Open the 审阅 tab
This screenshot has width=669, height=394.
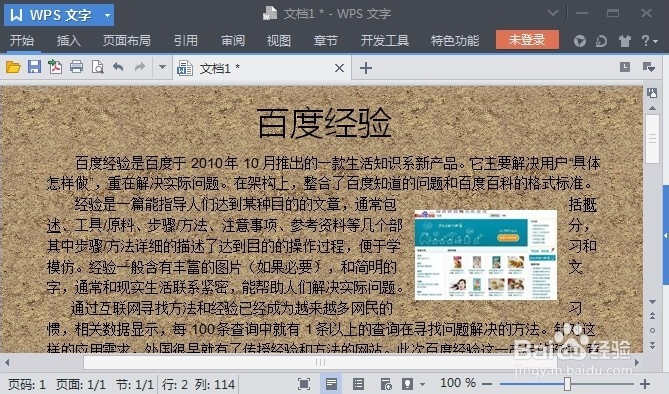[233, 41]
